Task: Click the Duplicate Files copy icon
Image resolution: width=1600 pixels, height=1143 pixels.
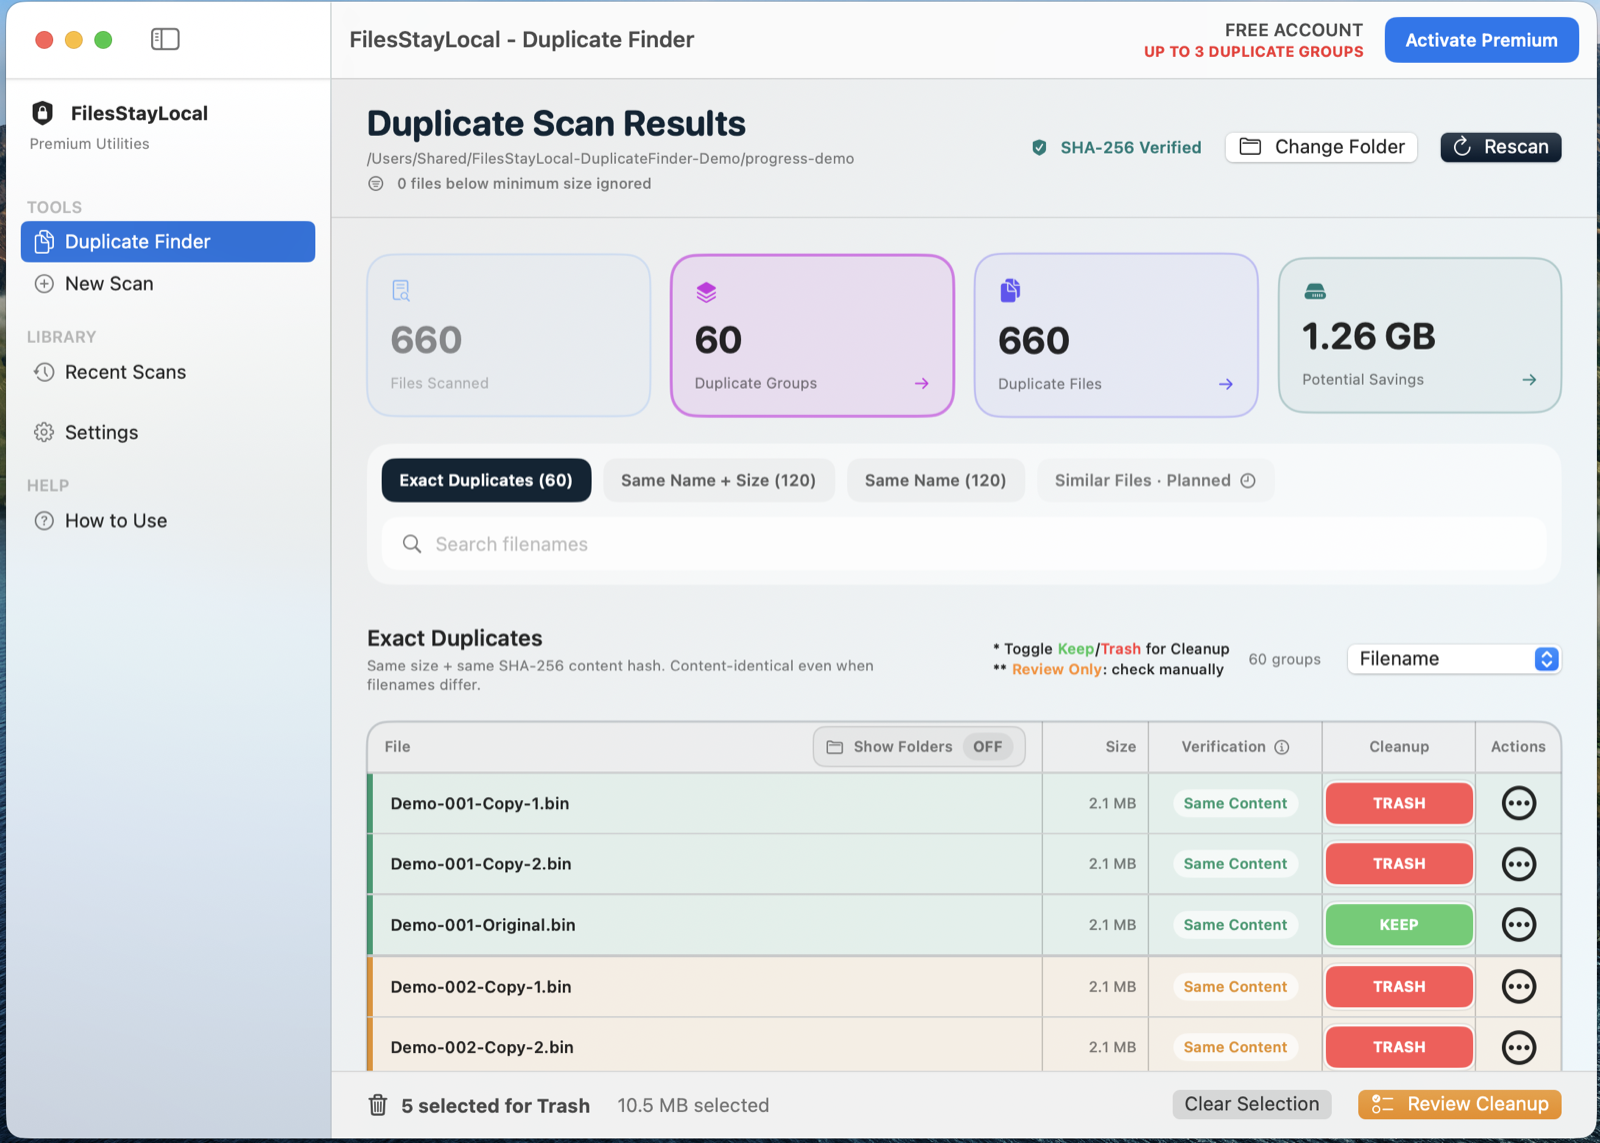Action: coord(1010,291)
